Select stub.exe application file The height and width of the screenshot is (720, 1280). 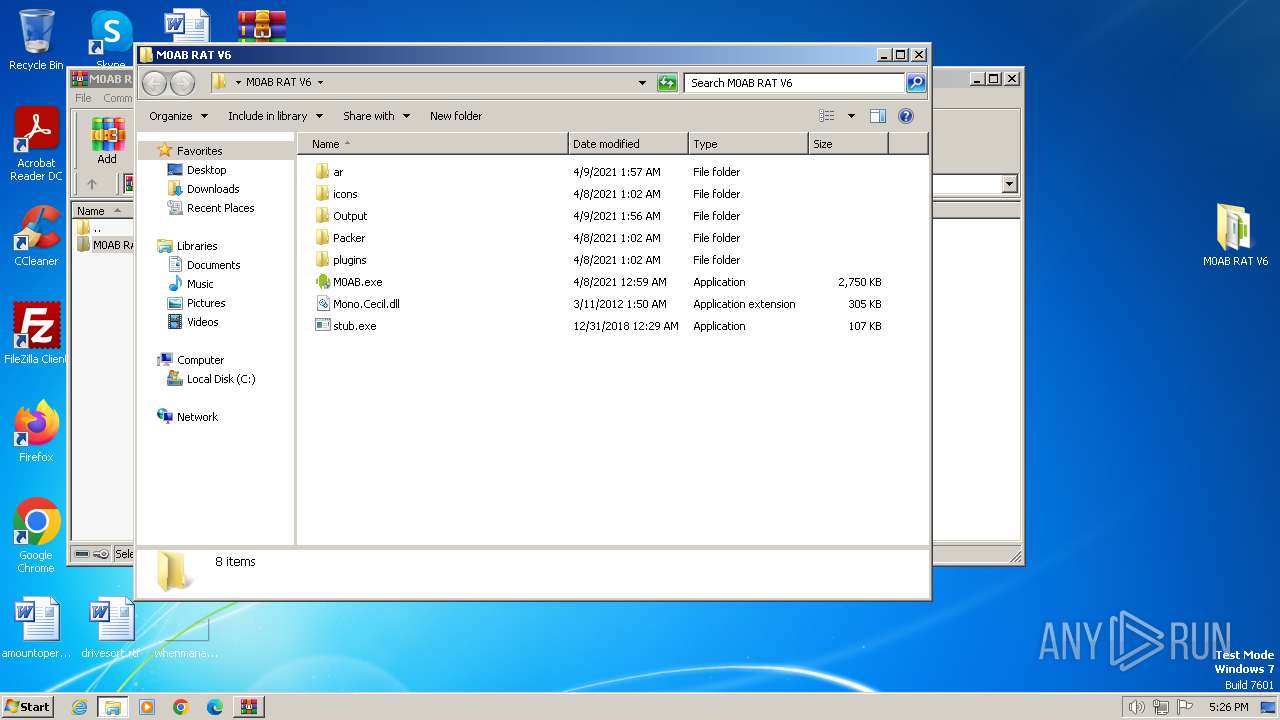pos(354,326)
